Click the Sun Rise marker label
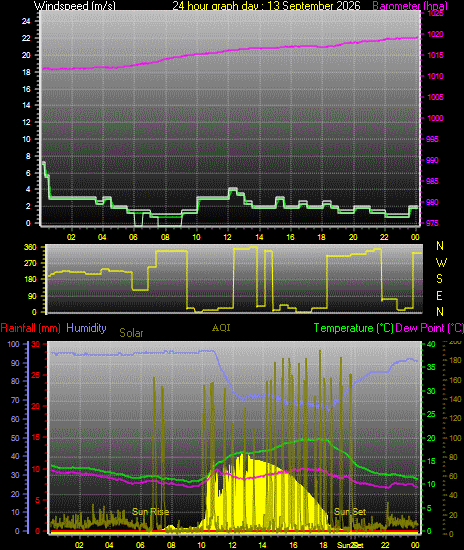464x550 pixels. coord(150,512)
